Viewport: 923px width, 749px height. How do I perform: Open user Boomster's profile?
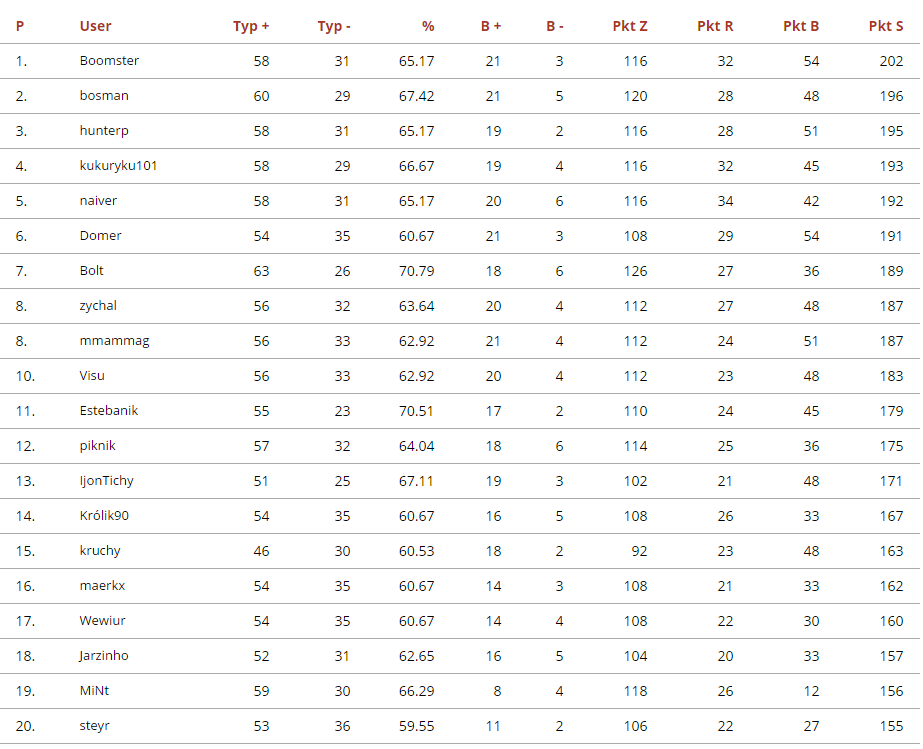tap(109, 61)
